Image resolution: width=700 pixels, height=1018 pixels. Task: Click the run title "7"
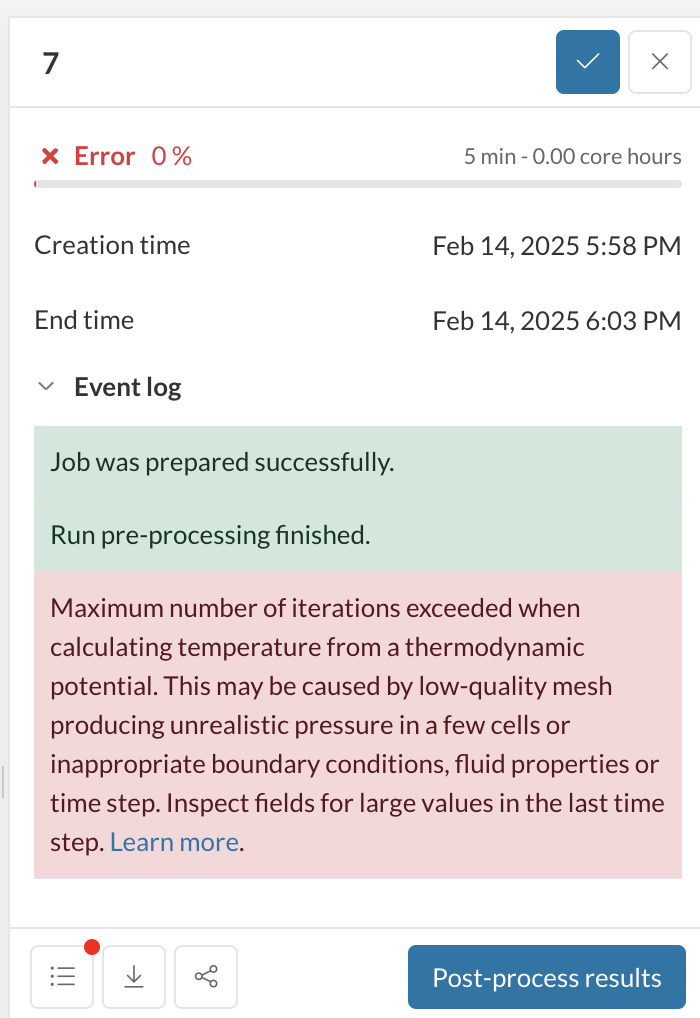[51, 63]
